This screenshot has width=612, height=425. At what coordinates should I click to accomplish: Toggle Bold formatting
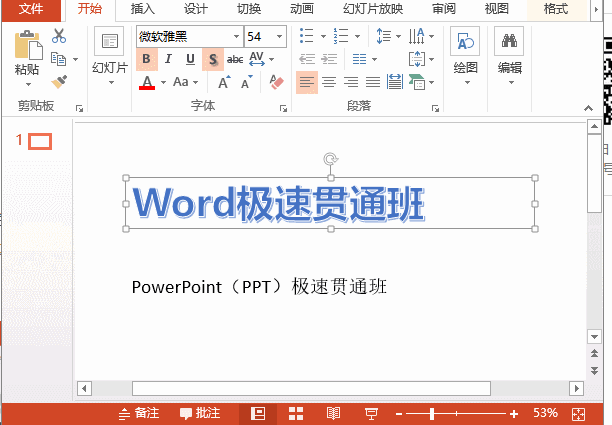click(147, 59)
